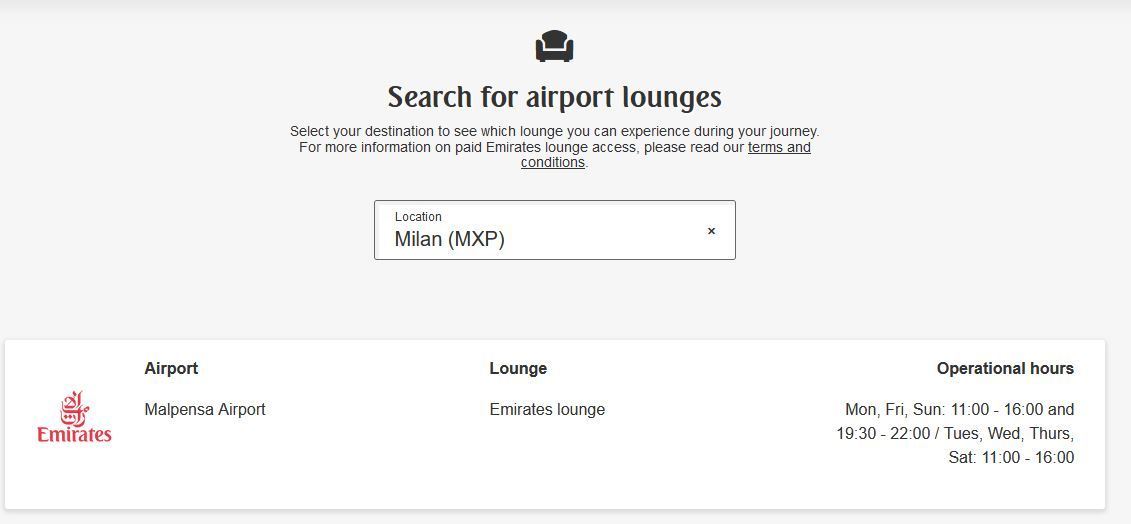Click the 'Search for airport lounges' heading

pyautogui.click(x=554, y=97)
